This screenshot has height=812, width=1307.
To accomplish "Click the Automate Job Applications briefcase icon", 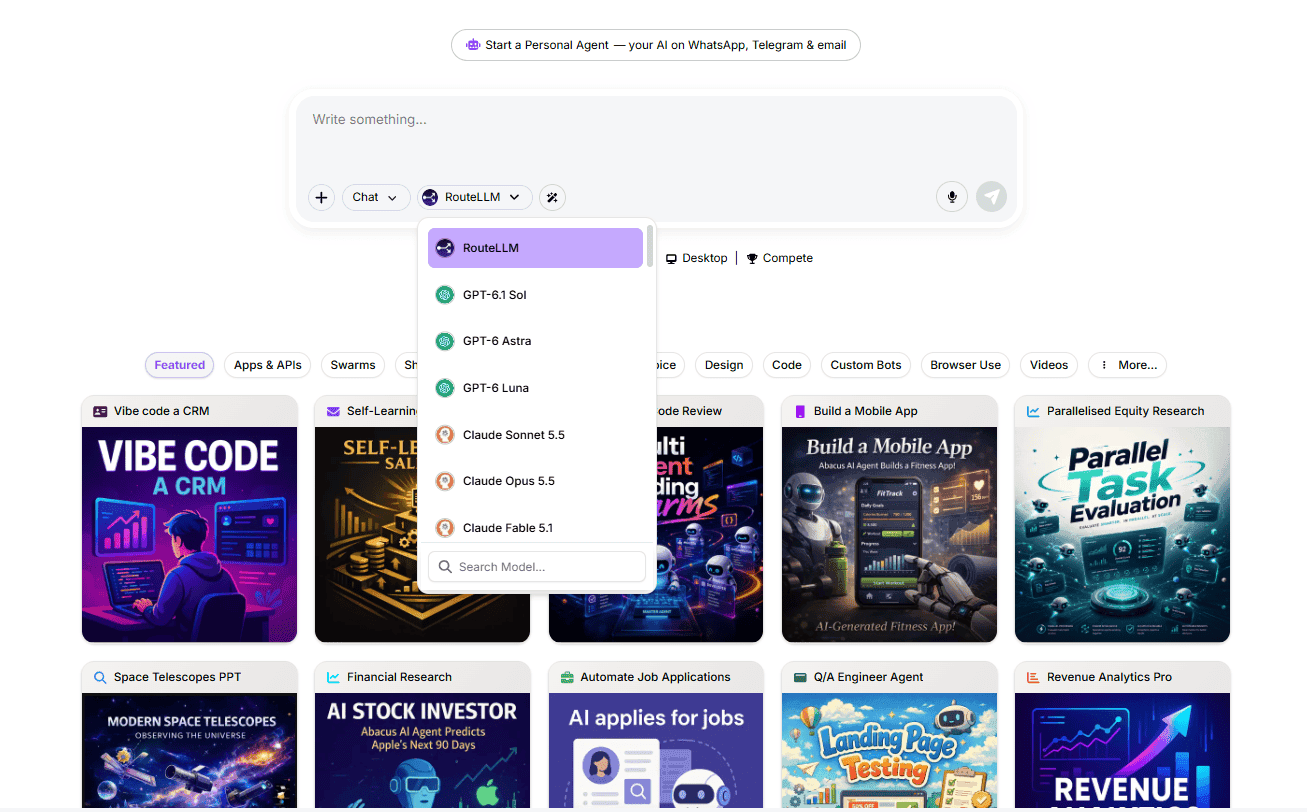I will [x=567, y=677].
